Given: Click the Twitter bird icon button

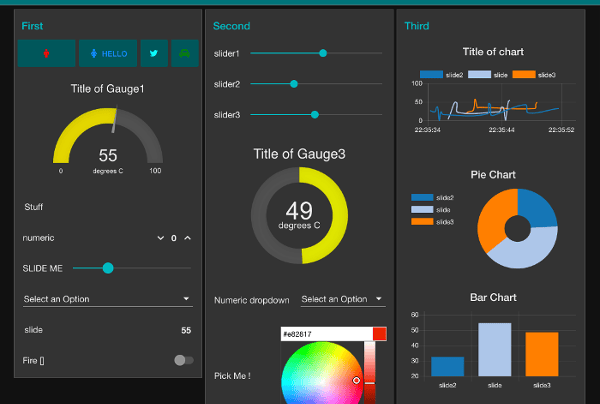Looking at the screenshot, I should click(x=154, y=53).
